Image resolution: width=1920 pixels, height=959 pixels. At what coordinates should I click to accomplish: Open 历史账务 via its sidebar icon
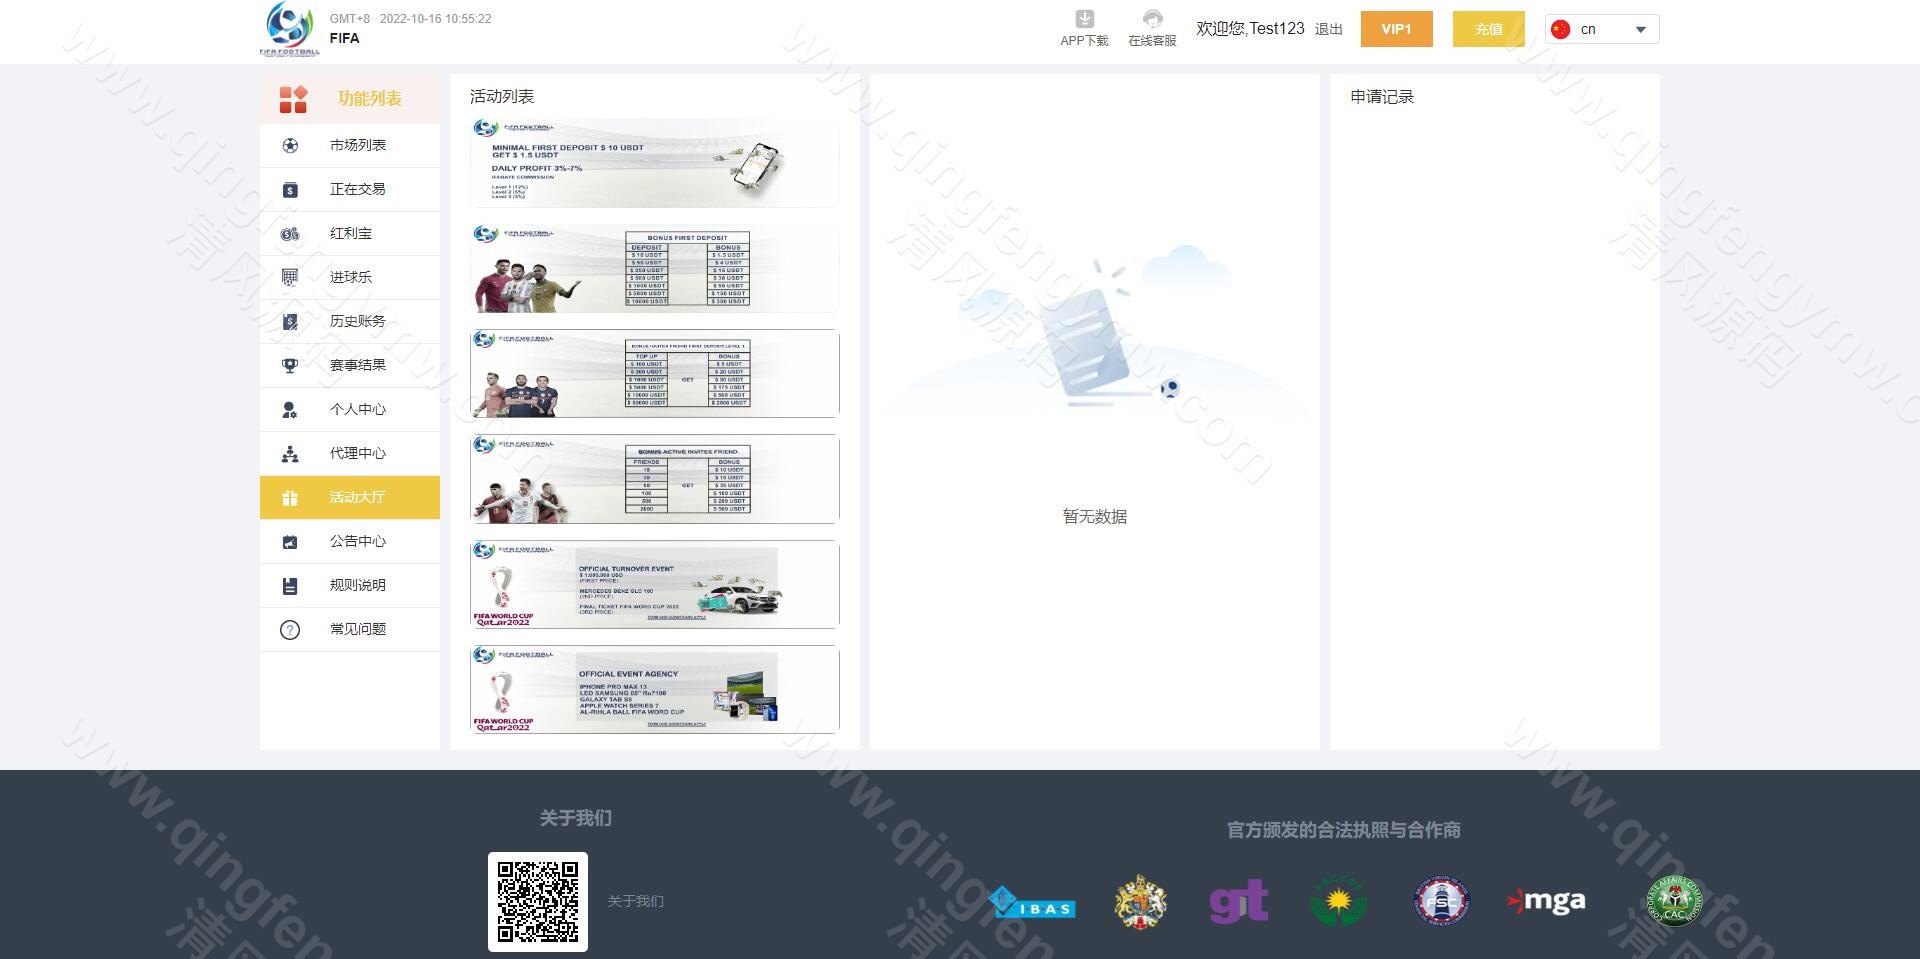[x=289, y=321]
